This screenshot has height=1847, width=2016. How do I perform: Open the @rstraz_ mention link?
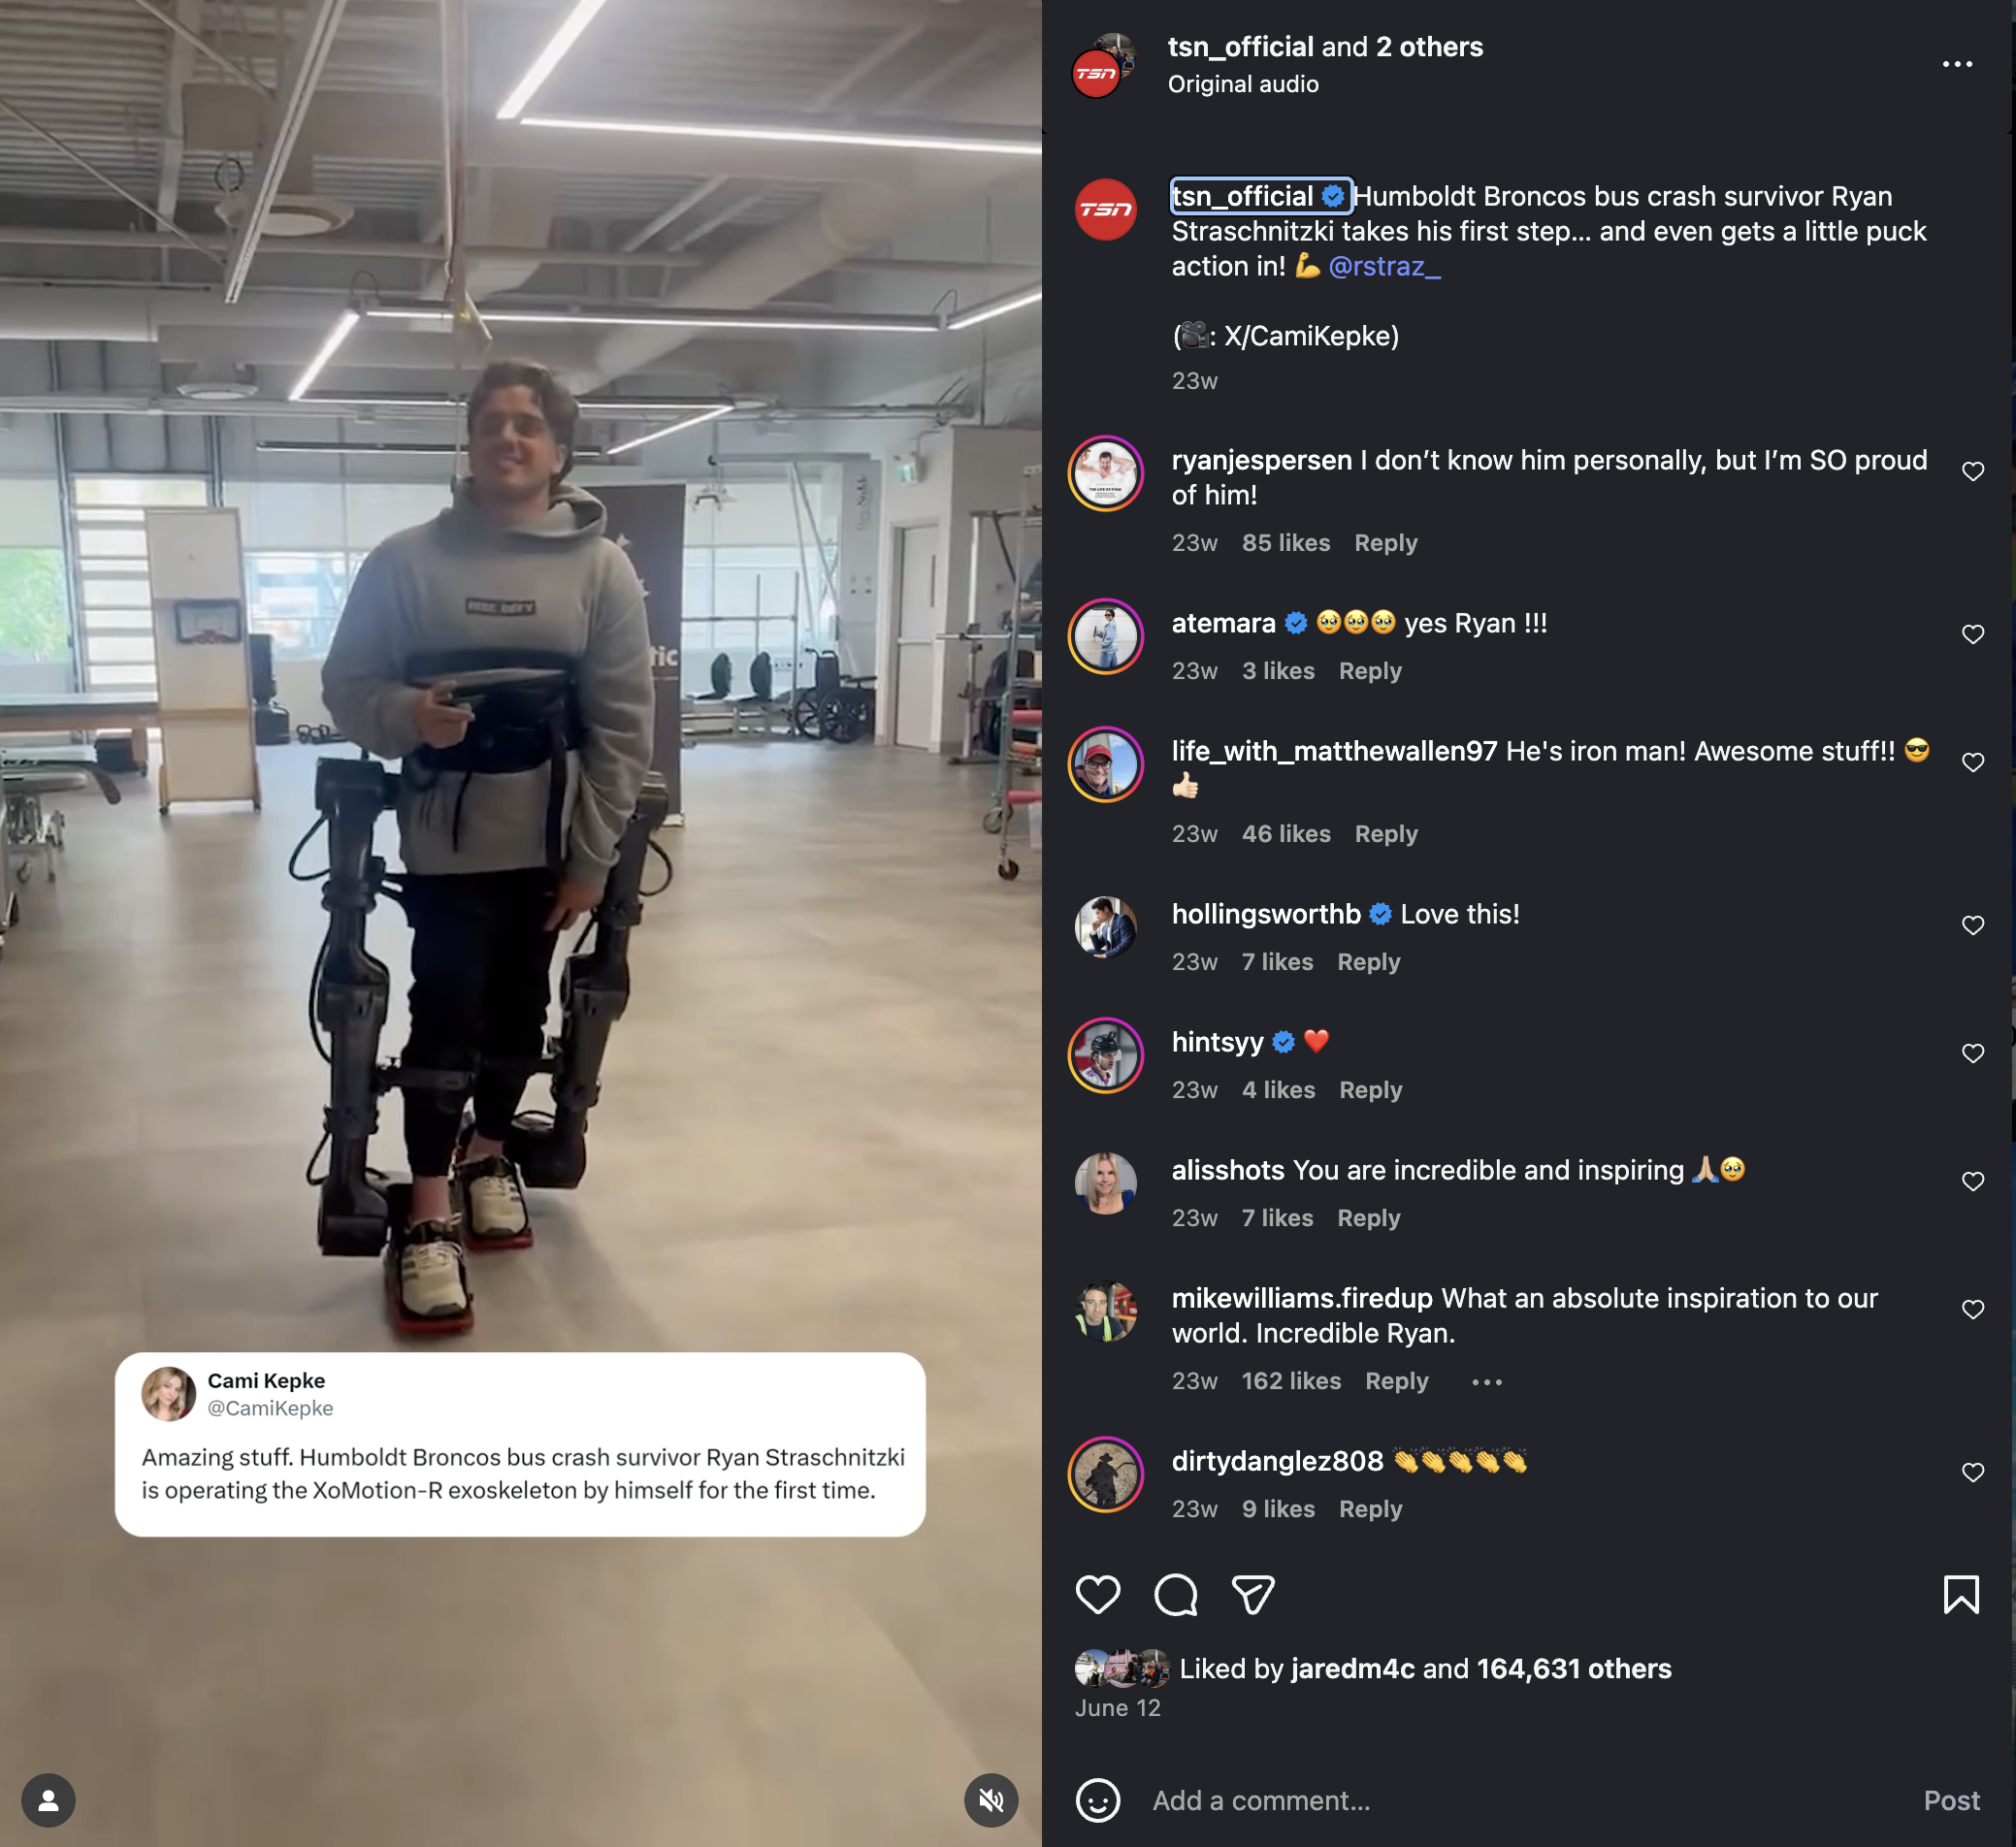pos(1384,266)
